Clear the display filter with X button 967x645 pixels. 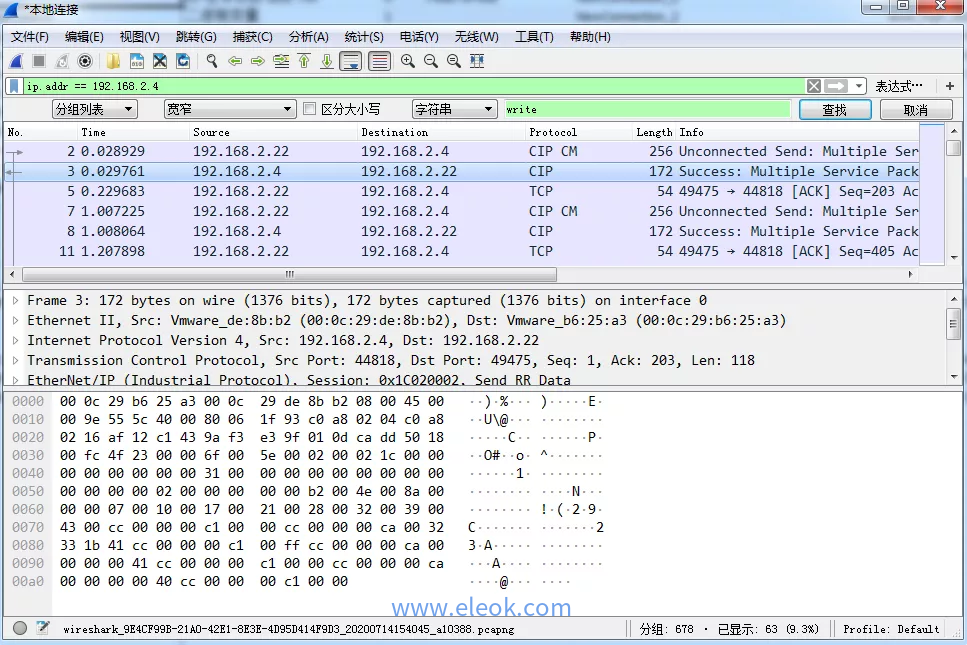(x=814, y=86)
